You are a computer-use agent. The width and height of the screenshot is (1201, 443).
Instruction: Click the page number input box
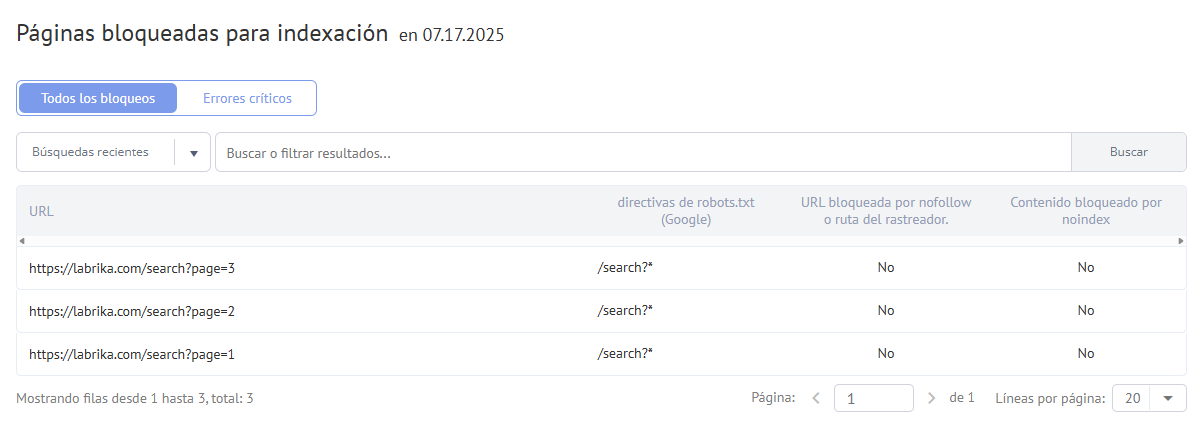(x=874, y=398)
